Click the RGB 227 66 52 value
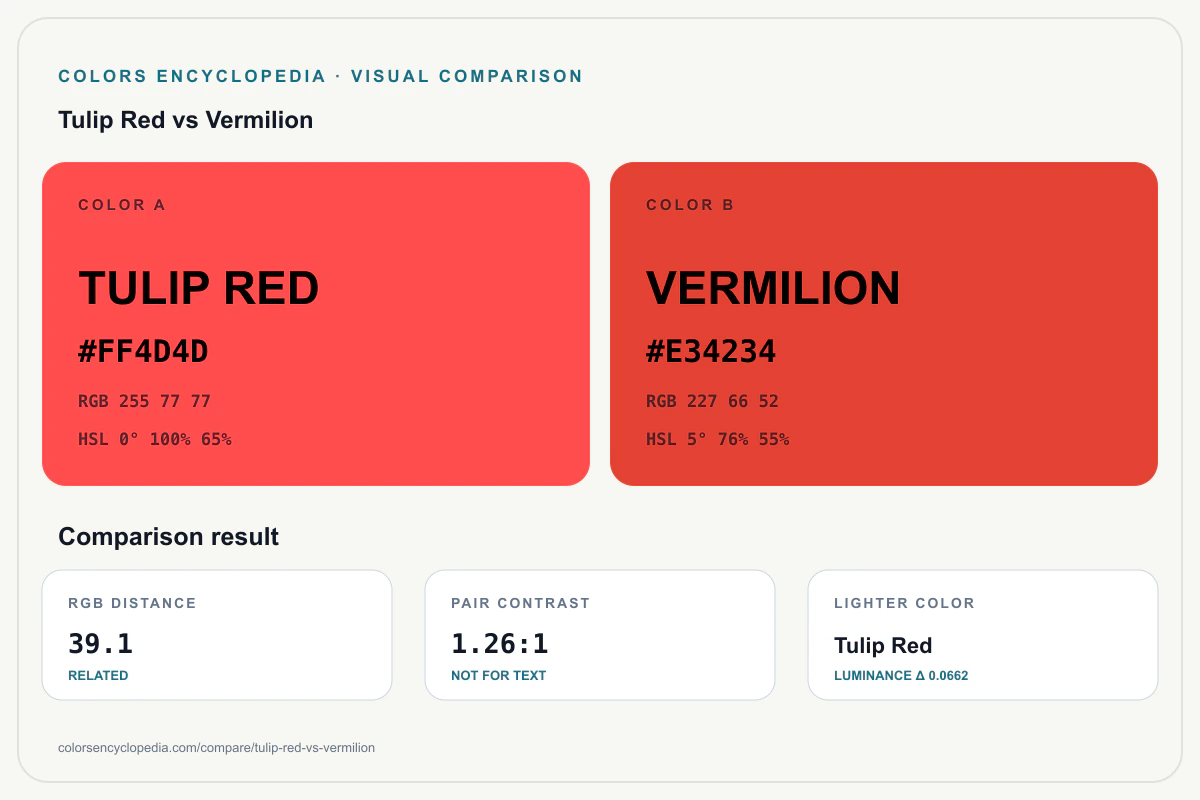Image resolution: width=1200 pixels, height=800 pixels. (713, 402)
